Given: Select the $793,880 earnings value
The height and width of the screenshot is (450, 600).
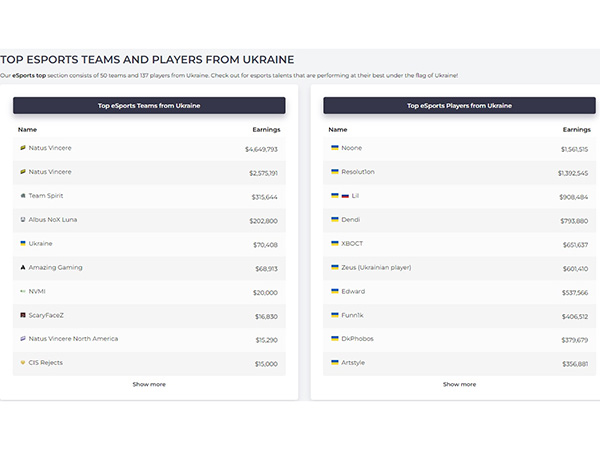Looking at the screenshot, I should point(574,221).
